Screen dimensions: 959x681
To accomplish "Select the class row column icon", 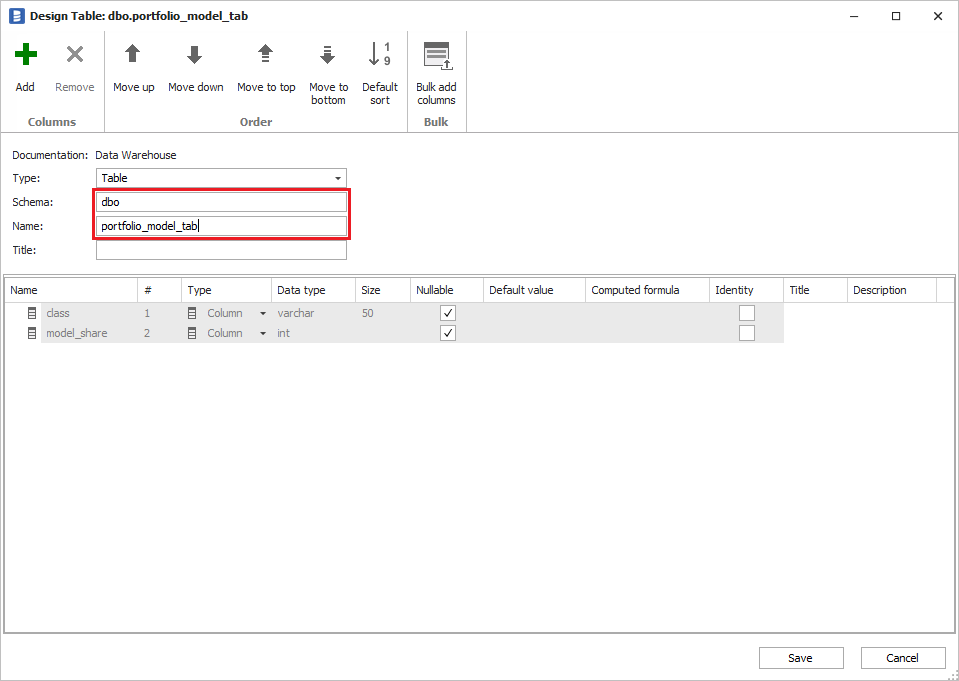I will [32, 313].
